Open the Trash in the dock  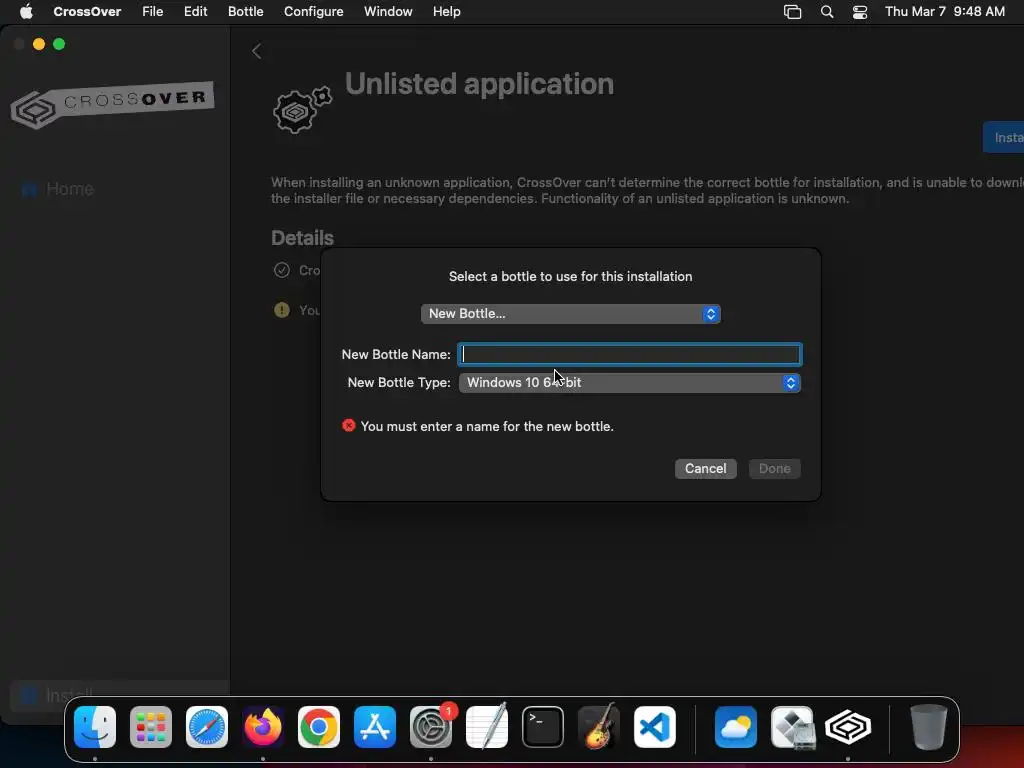pyautogui.click(x=928, y=727)
